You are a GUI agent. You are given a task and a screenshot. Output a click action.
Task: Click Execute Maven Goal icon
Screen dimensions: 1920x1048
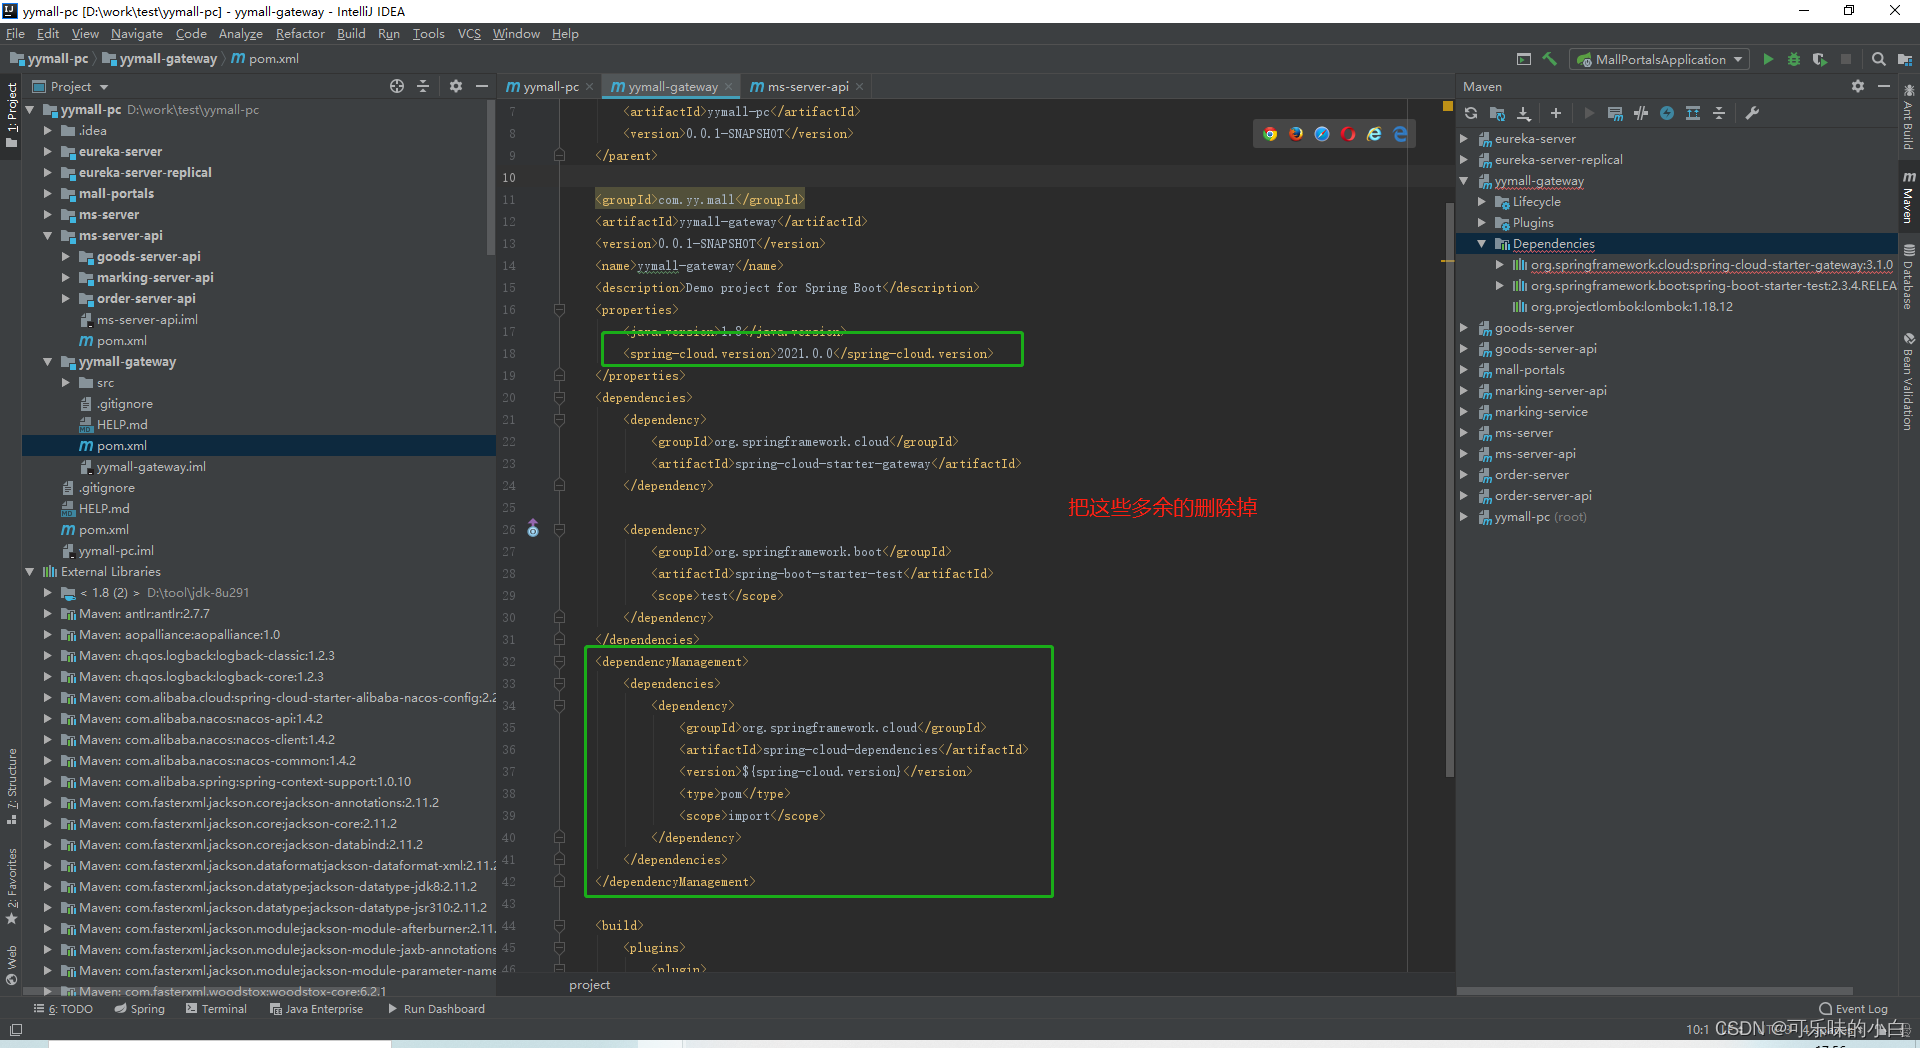click(x=1615, y=113)
